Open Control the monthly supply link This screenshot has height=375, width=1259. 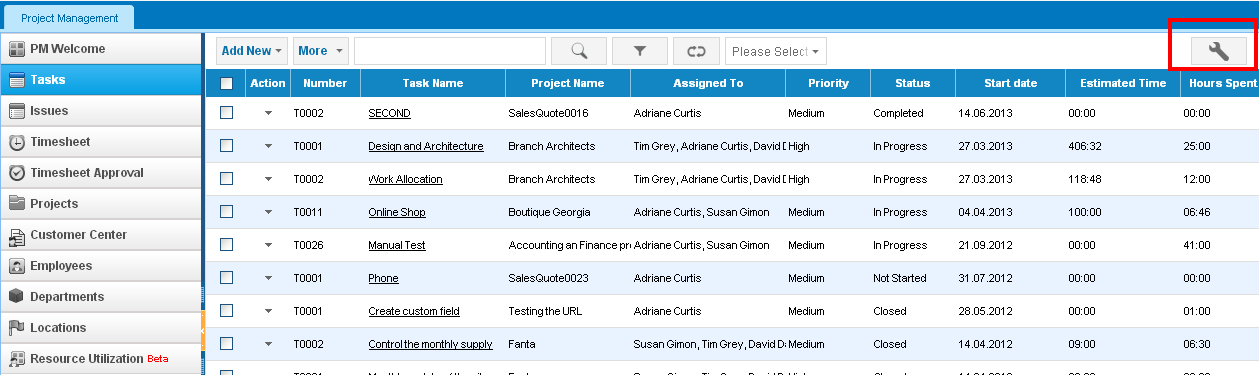coord(430,345)
